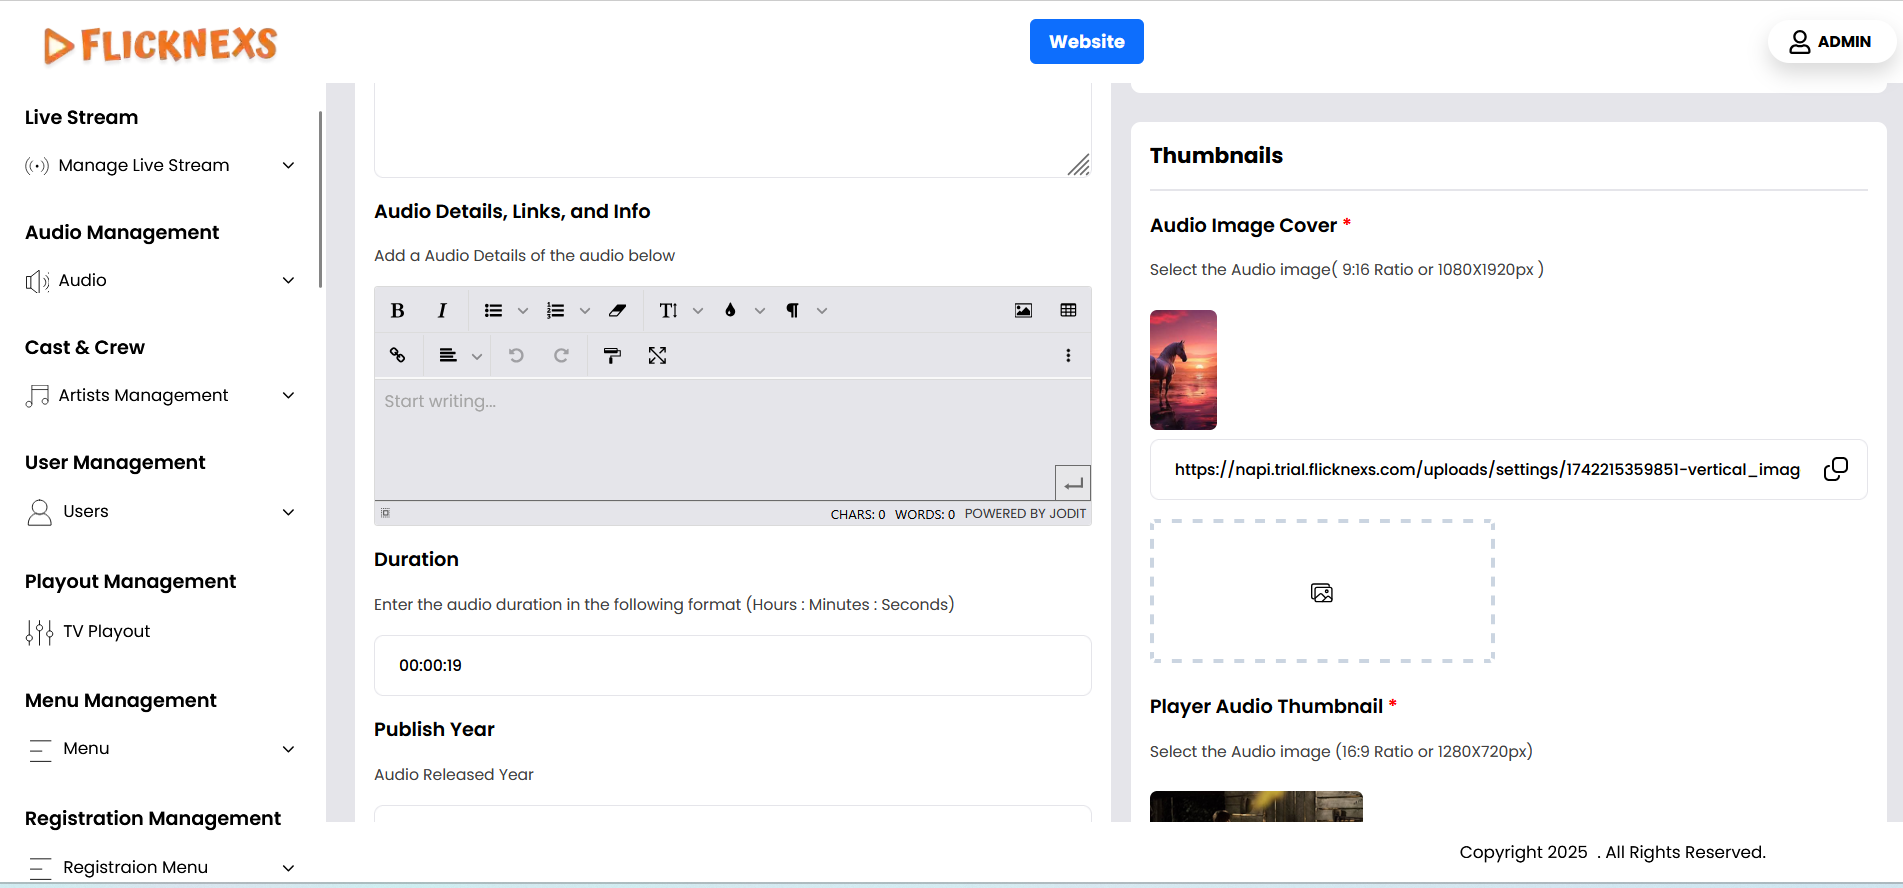Click the insert link icon
The width and height of the screenshot is (1903, 888).
[397, 356]
